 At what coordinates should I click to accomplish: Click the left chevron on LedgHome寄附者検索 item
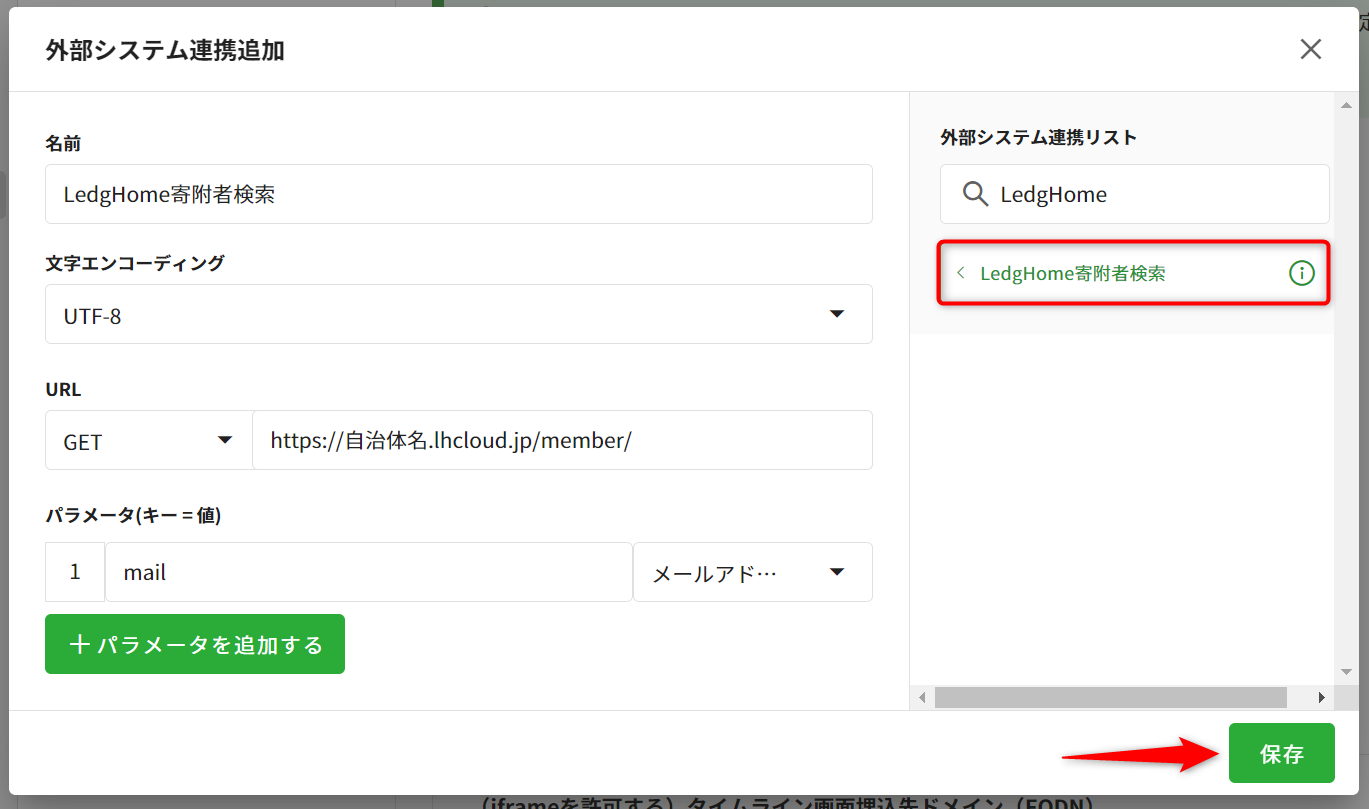961,273
